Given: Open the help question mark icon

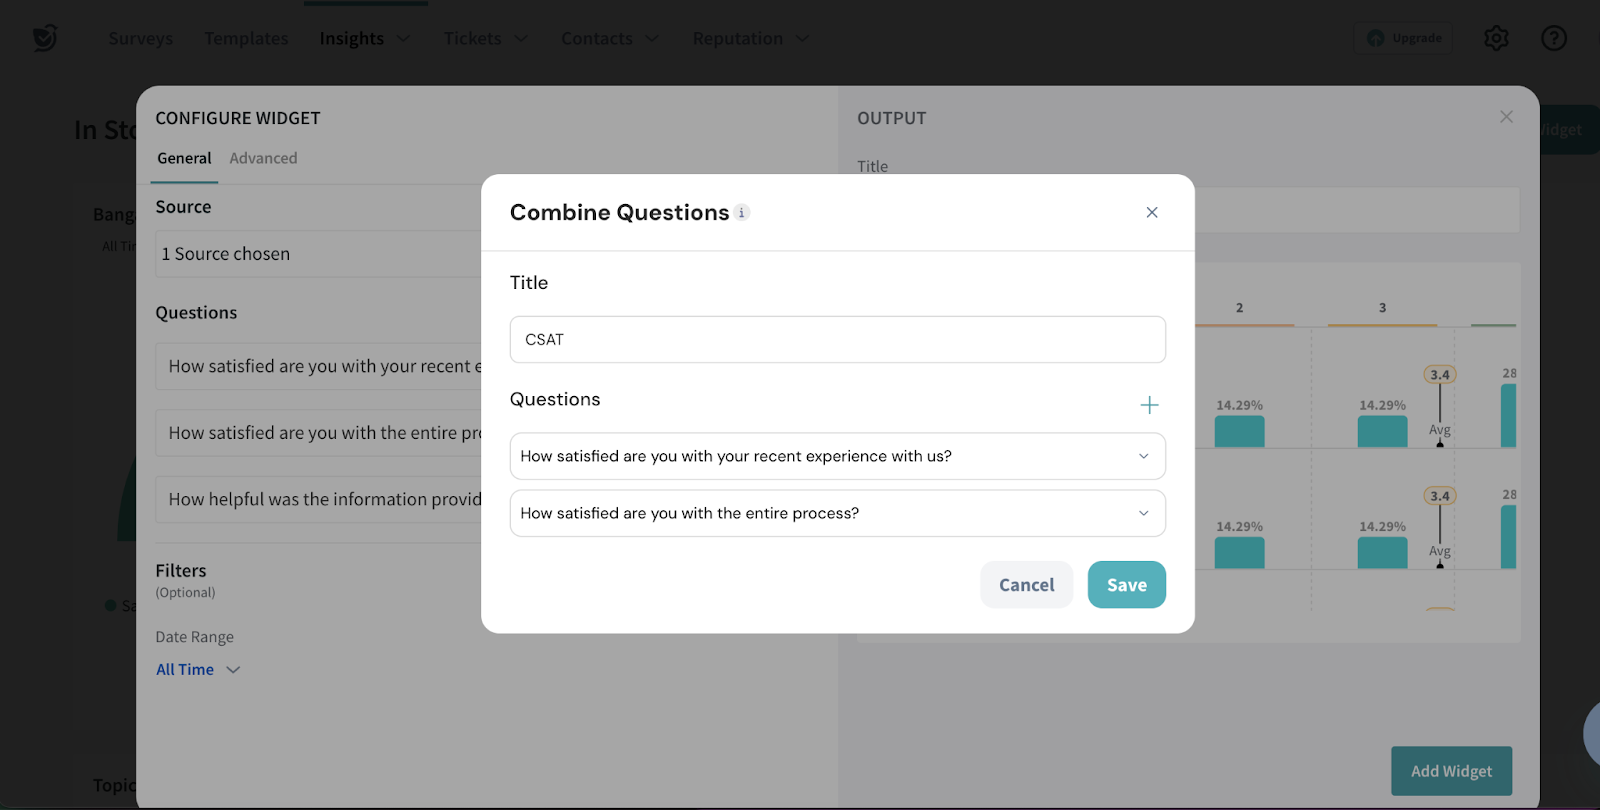Looking at the screenshot, I should coord(1554,38).
